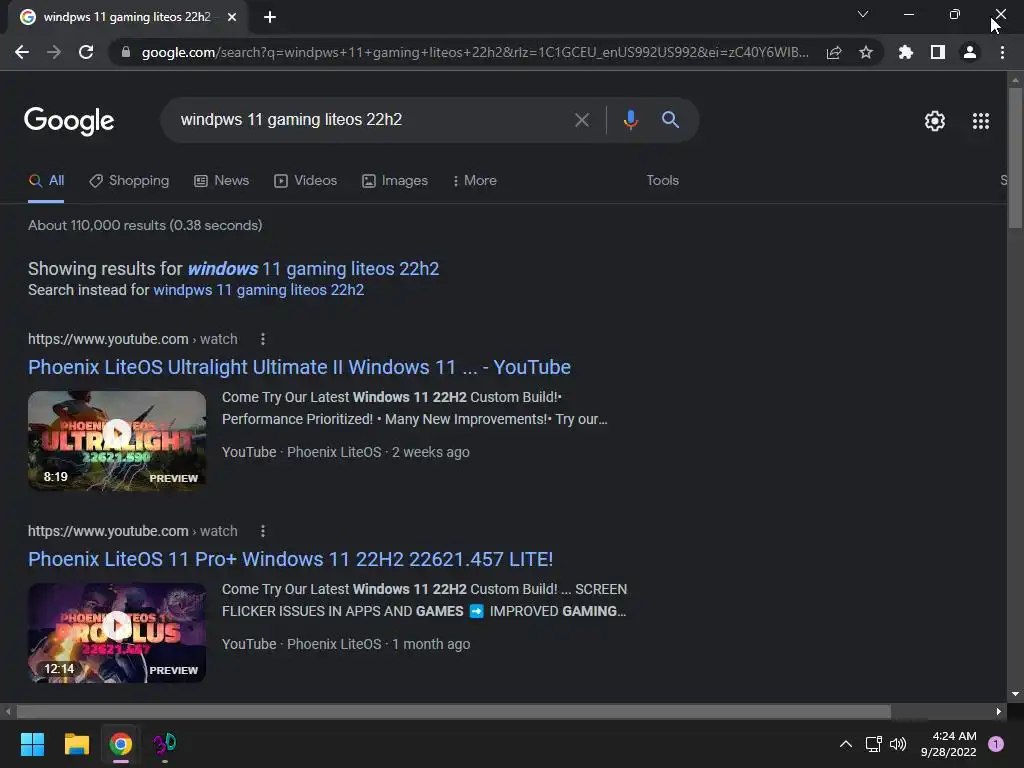Screen dimensions: 1024x768
Task: Click 'YouTube · Phoenix LiteOS · 1 month ago' text
Action: click(x=346, y=644)
